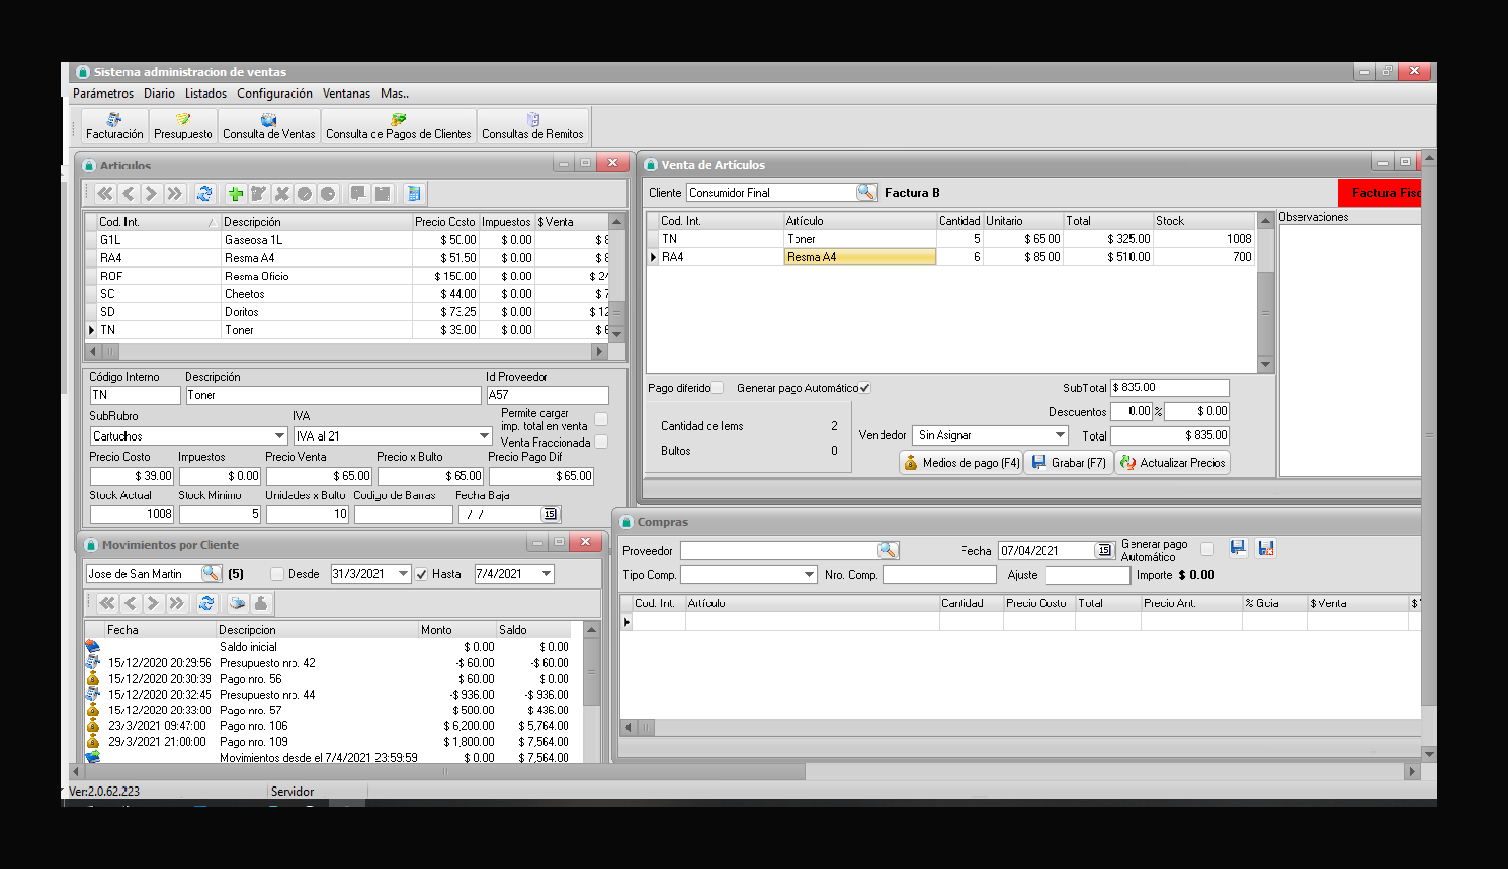Viewport: 1508px width, 869px height.
Task: Open the Configuración menu
Action: click(275, 93)
